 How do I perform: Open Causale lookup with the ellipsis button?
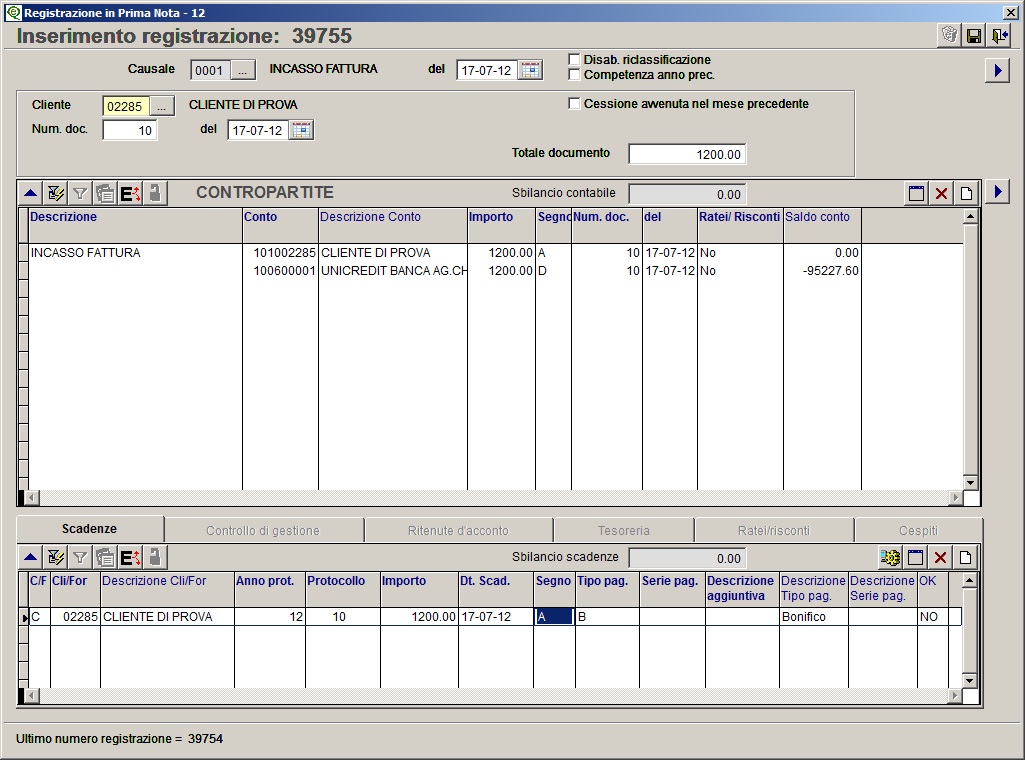[243, 70]
